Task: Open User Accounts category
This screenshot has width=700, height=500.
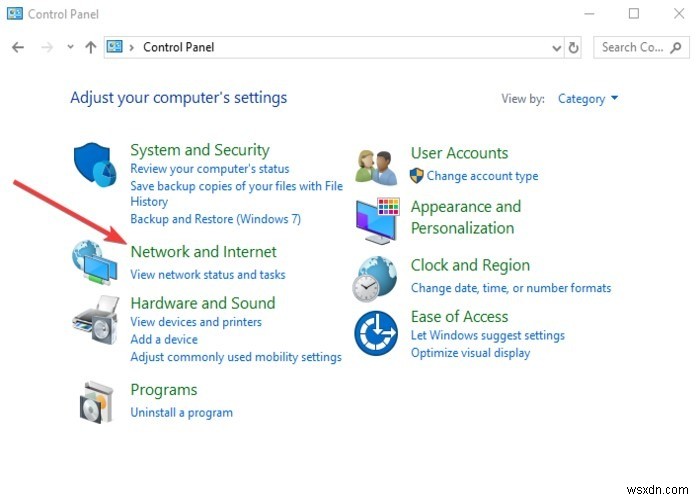Action: [459, 153]
